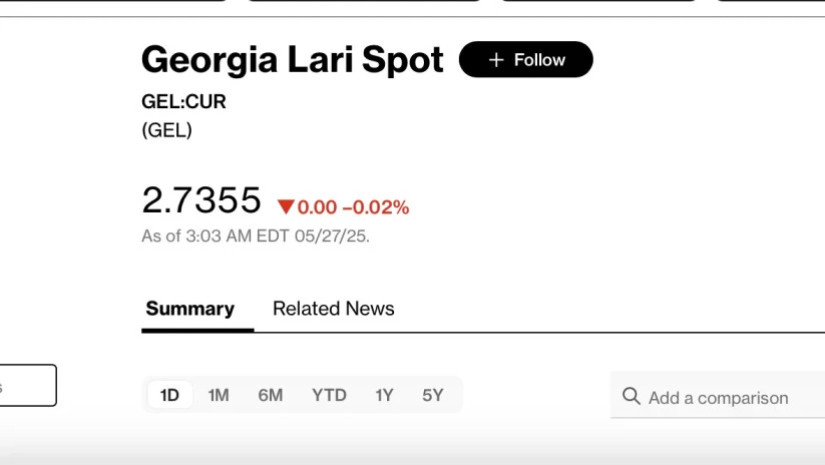Click the plus icon in Follow button
Screen dimensions: 825x465
tap(496, 60)
